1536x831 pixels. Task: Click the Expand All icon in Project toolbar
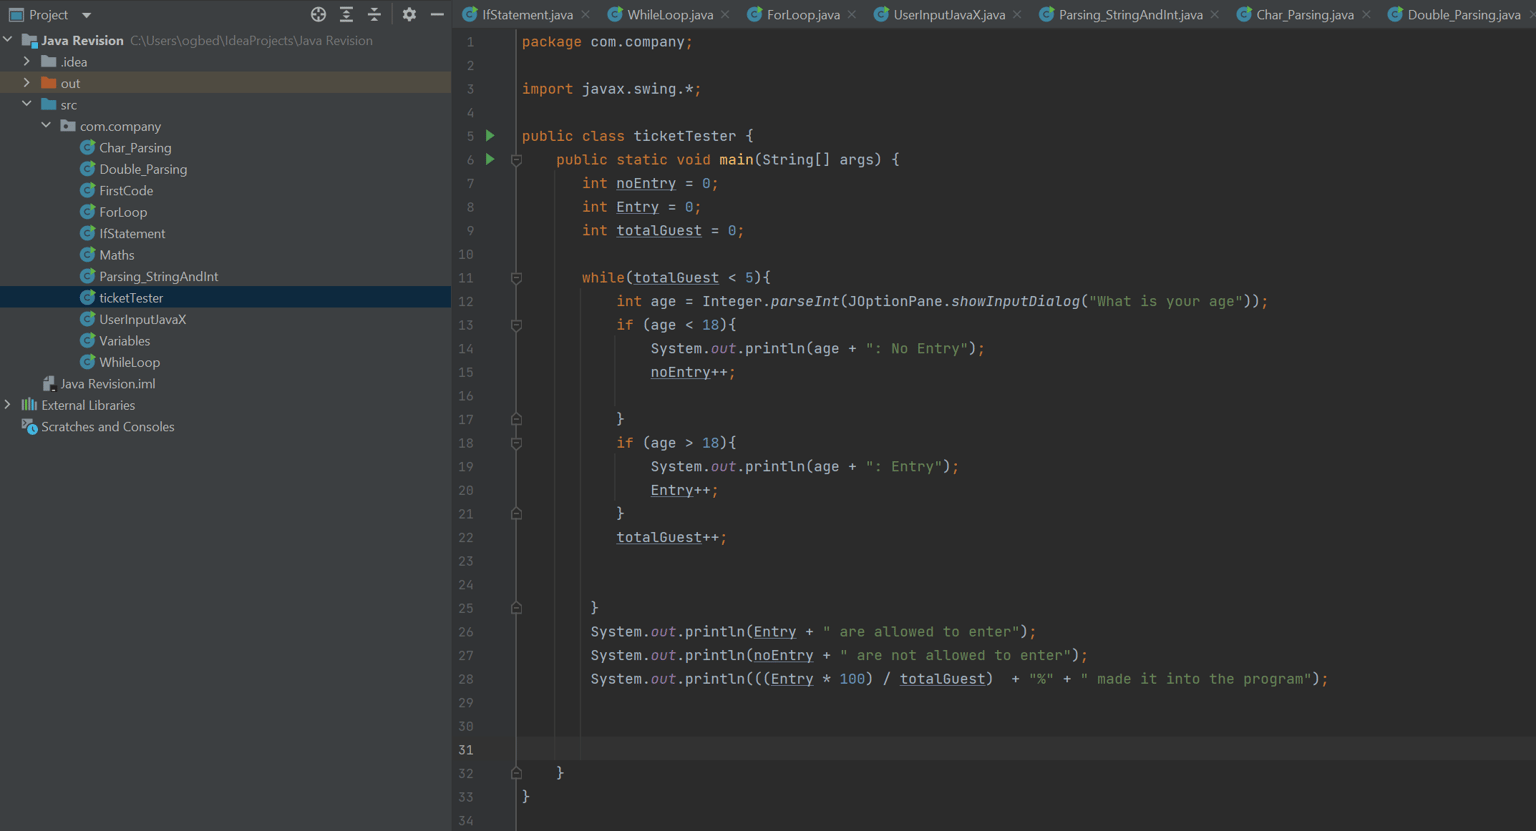pyautogui.click(x=346, y=14)
